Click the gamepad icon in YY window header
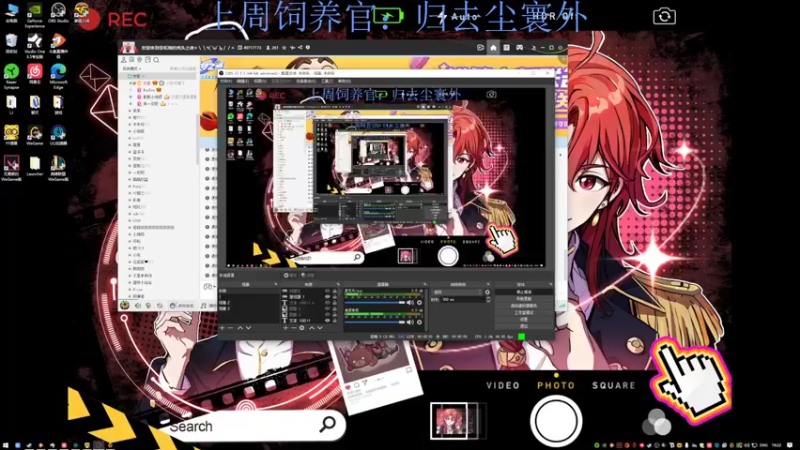This screenshot has width=800, height=450. [x=519, y=47]
